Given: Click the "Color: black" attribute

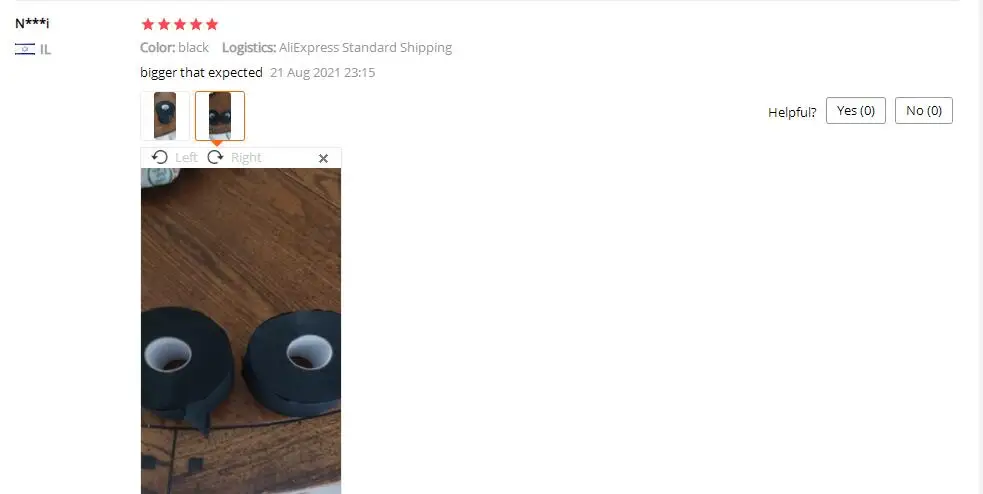Looking at the screenshot, I should point(174,48).
